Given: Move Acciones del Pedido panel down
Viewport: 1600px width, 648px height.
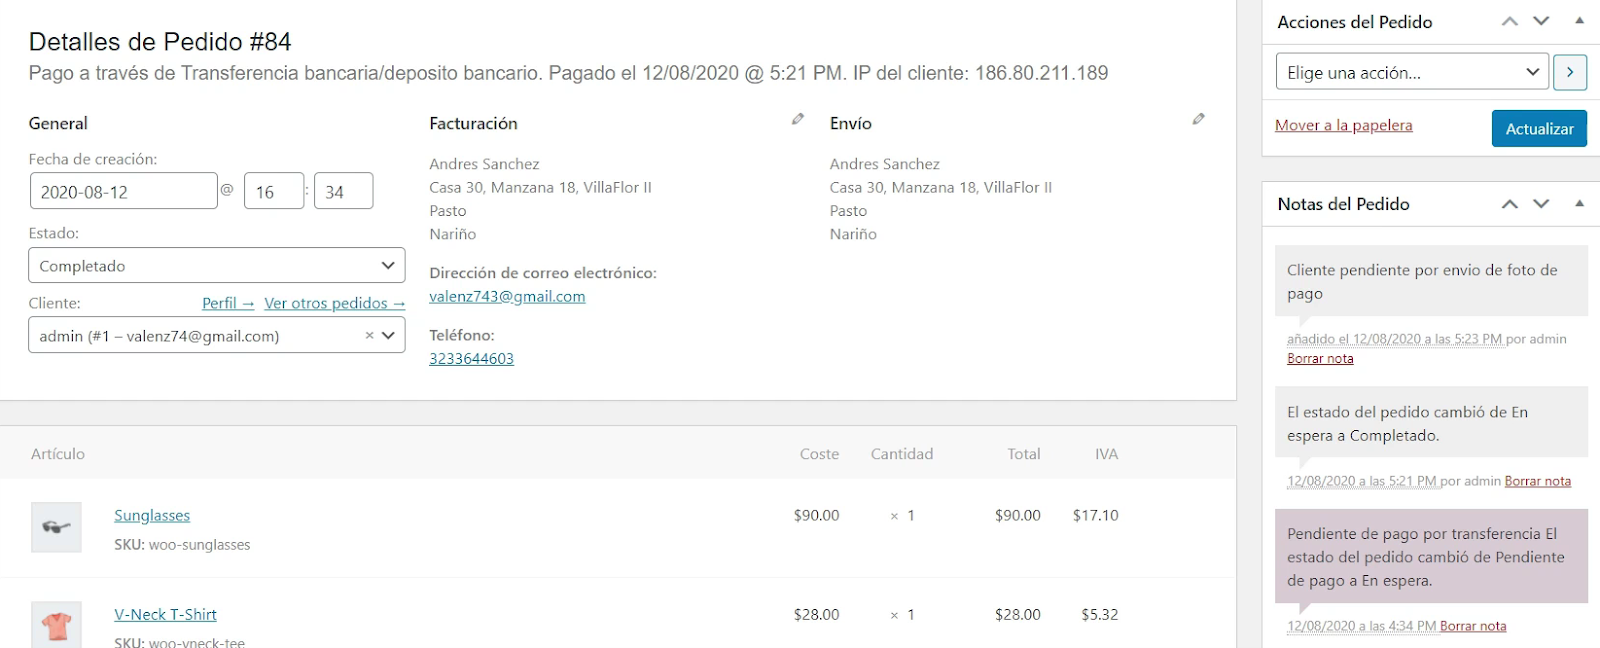Looking at the screenshot, I should point(1541,21).
